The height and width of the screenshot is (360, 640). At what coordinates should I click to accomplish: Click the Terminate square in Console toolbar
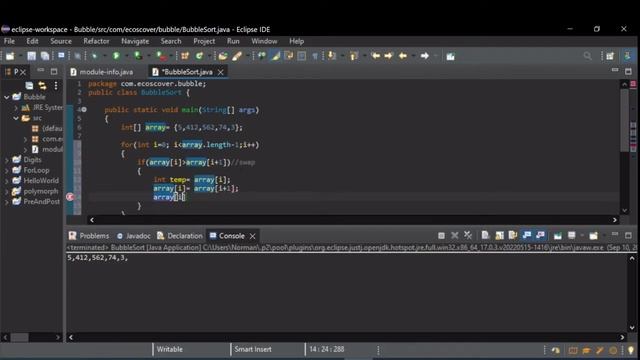[441, 236]
